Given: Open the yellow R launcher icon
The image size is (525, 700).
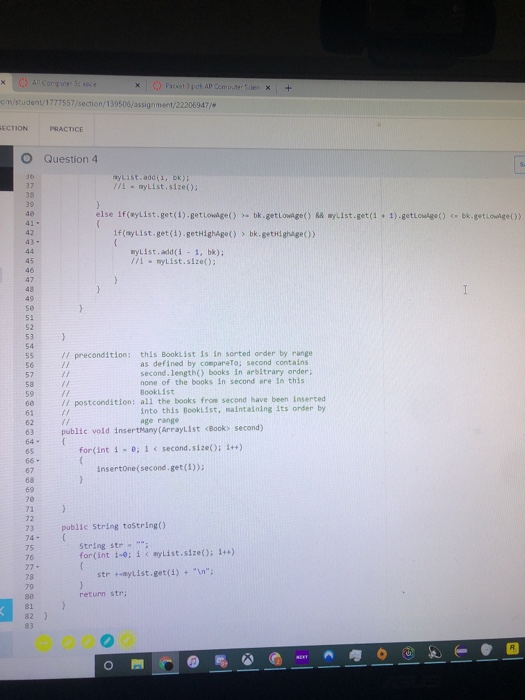Looking at the screenshot, I should point(512,648).
